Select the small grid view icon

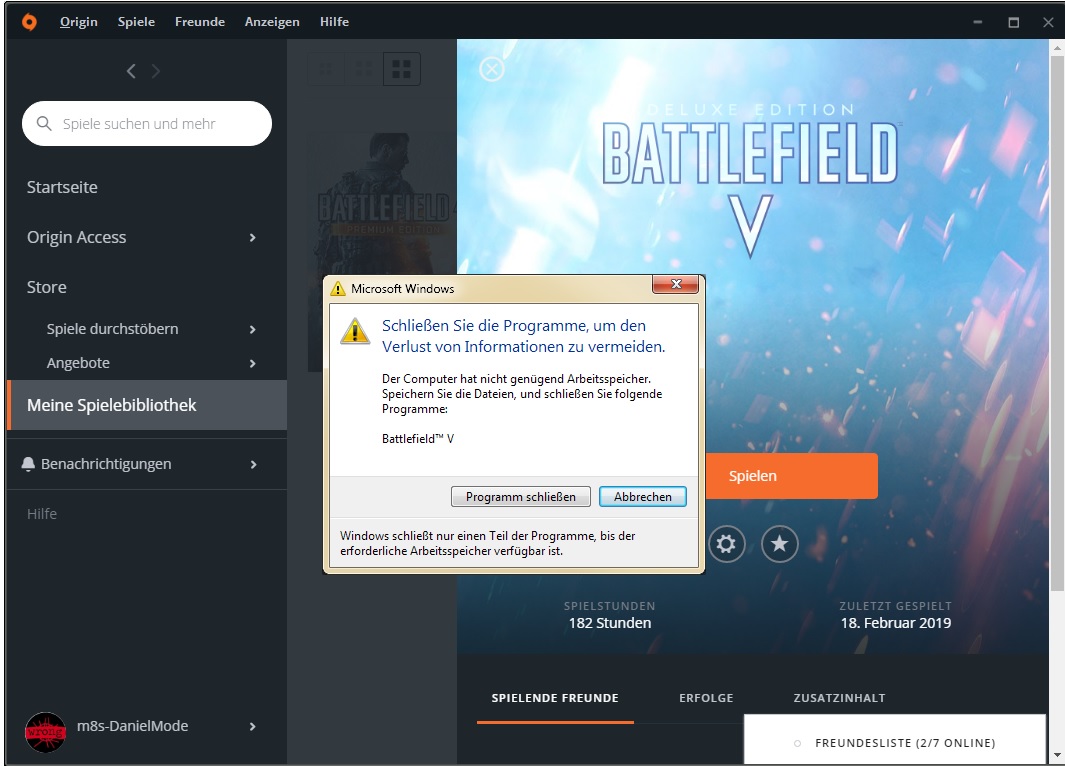click(x=326, y=69)
